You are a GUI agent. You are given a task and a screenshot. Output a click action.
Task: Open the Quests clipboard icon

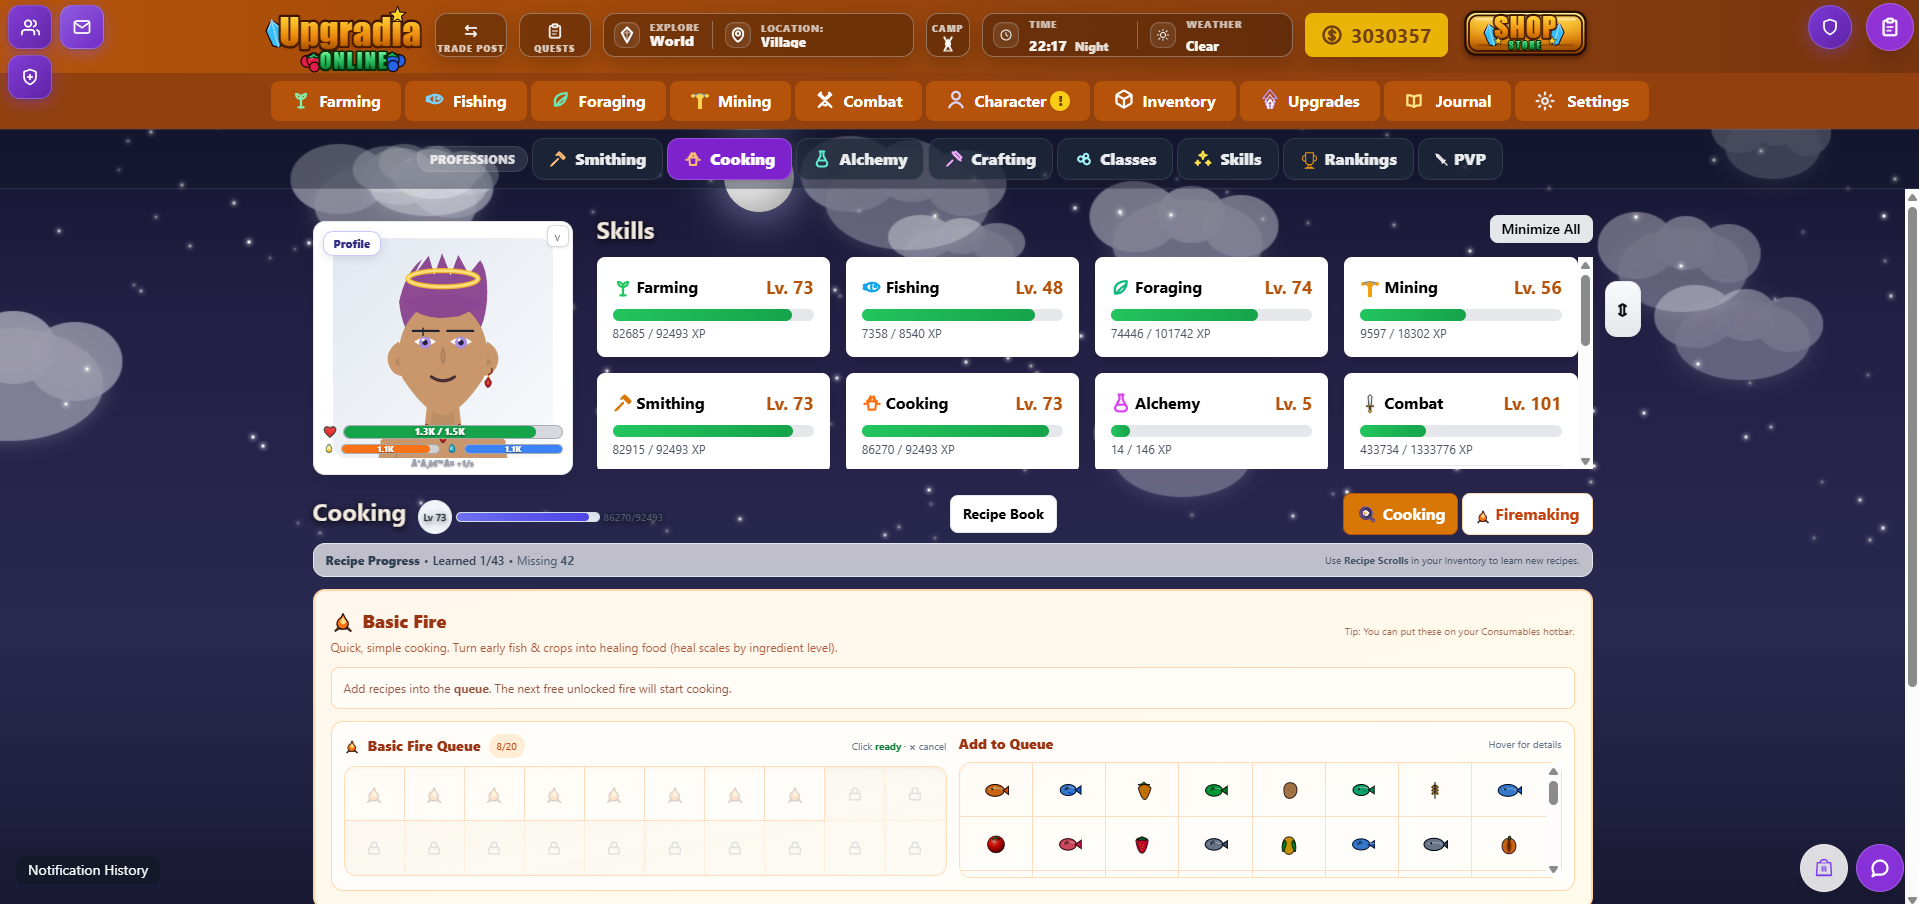coord(554,35)
